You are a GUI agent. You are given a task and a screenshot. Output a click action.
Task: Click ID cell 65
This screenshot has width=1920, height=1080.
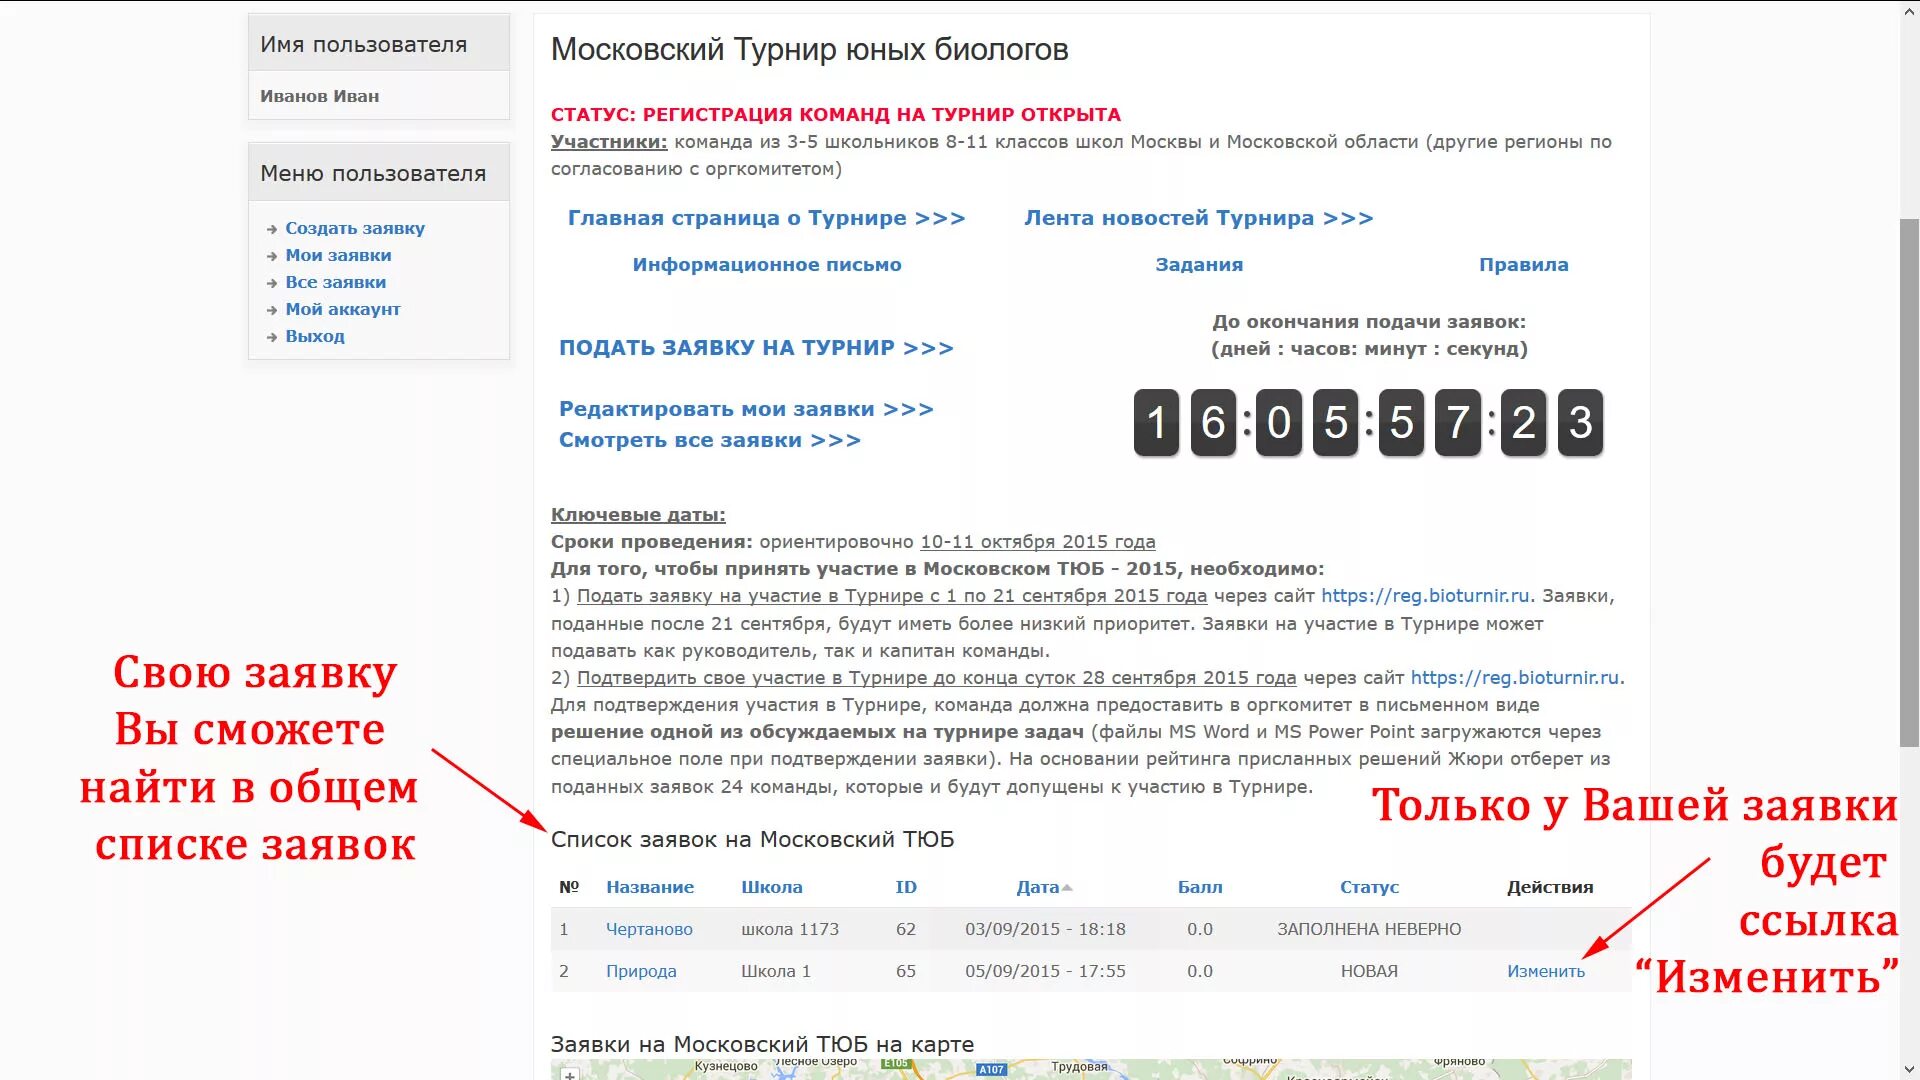click(906, 971)
